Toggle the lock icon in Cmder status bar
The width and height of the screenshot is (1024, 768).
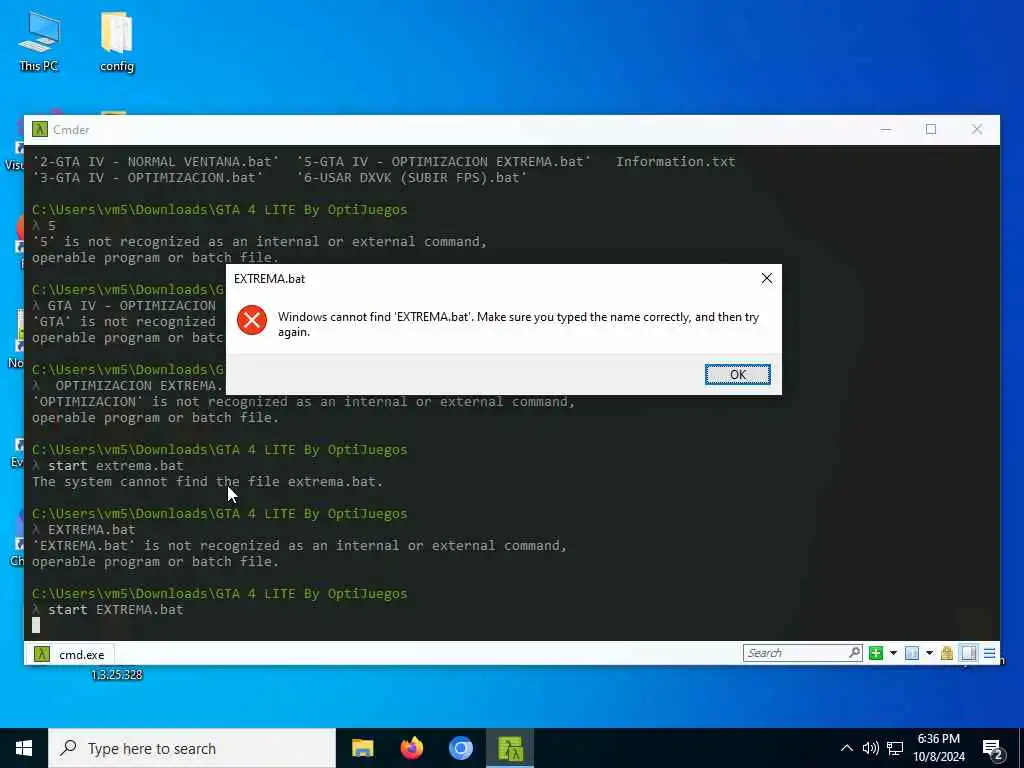point(947,653)
